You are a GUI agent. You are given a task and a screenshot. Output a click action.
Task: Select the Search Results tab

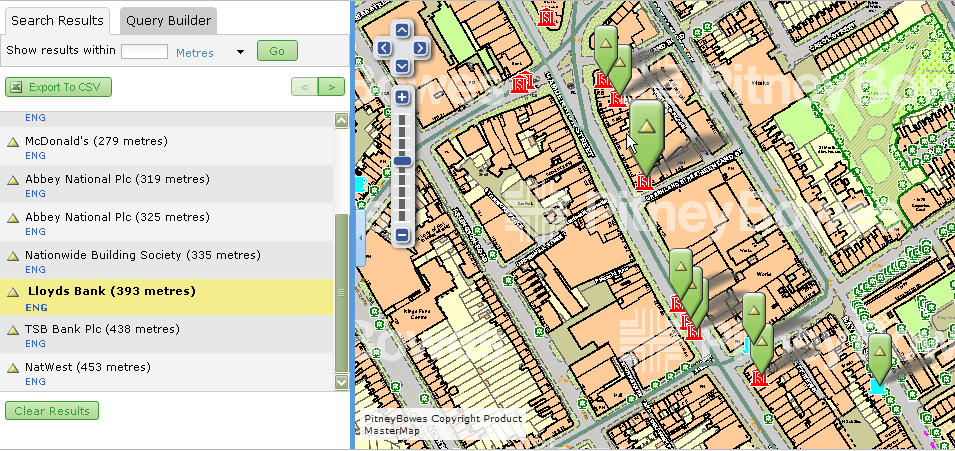pyautogui.click(x=57, y=20)
